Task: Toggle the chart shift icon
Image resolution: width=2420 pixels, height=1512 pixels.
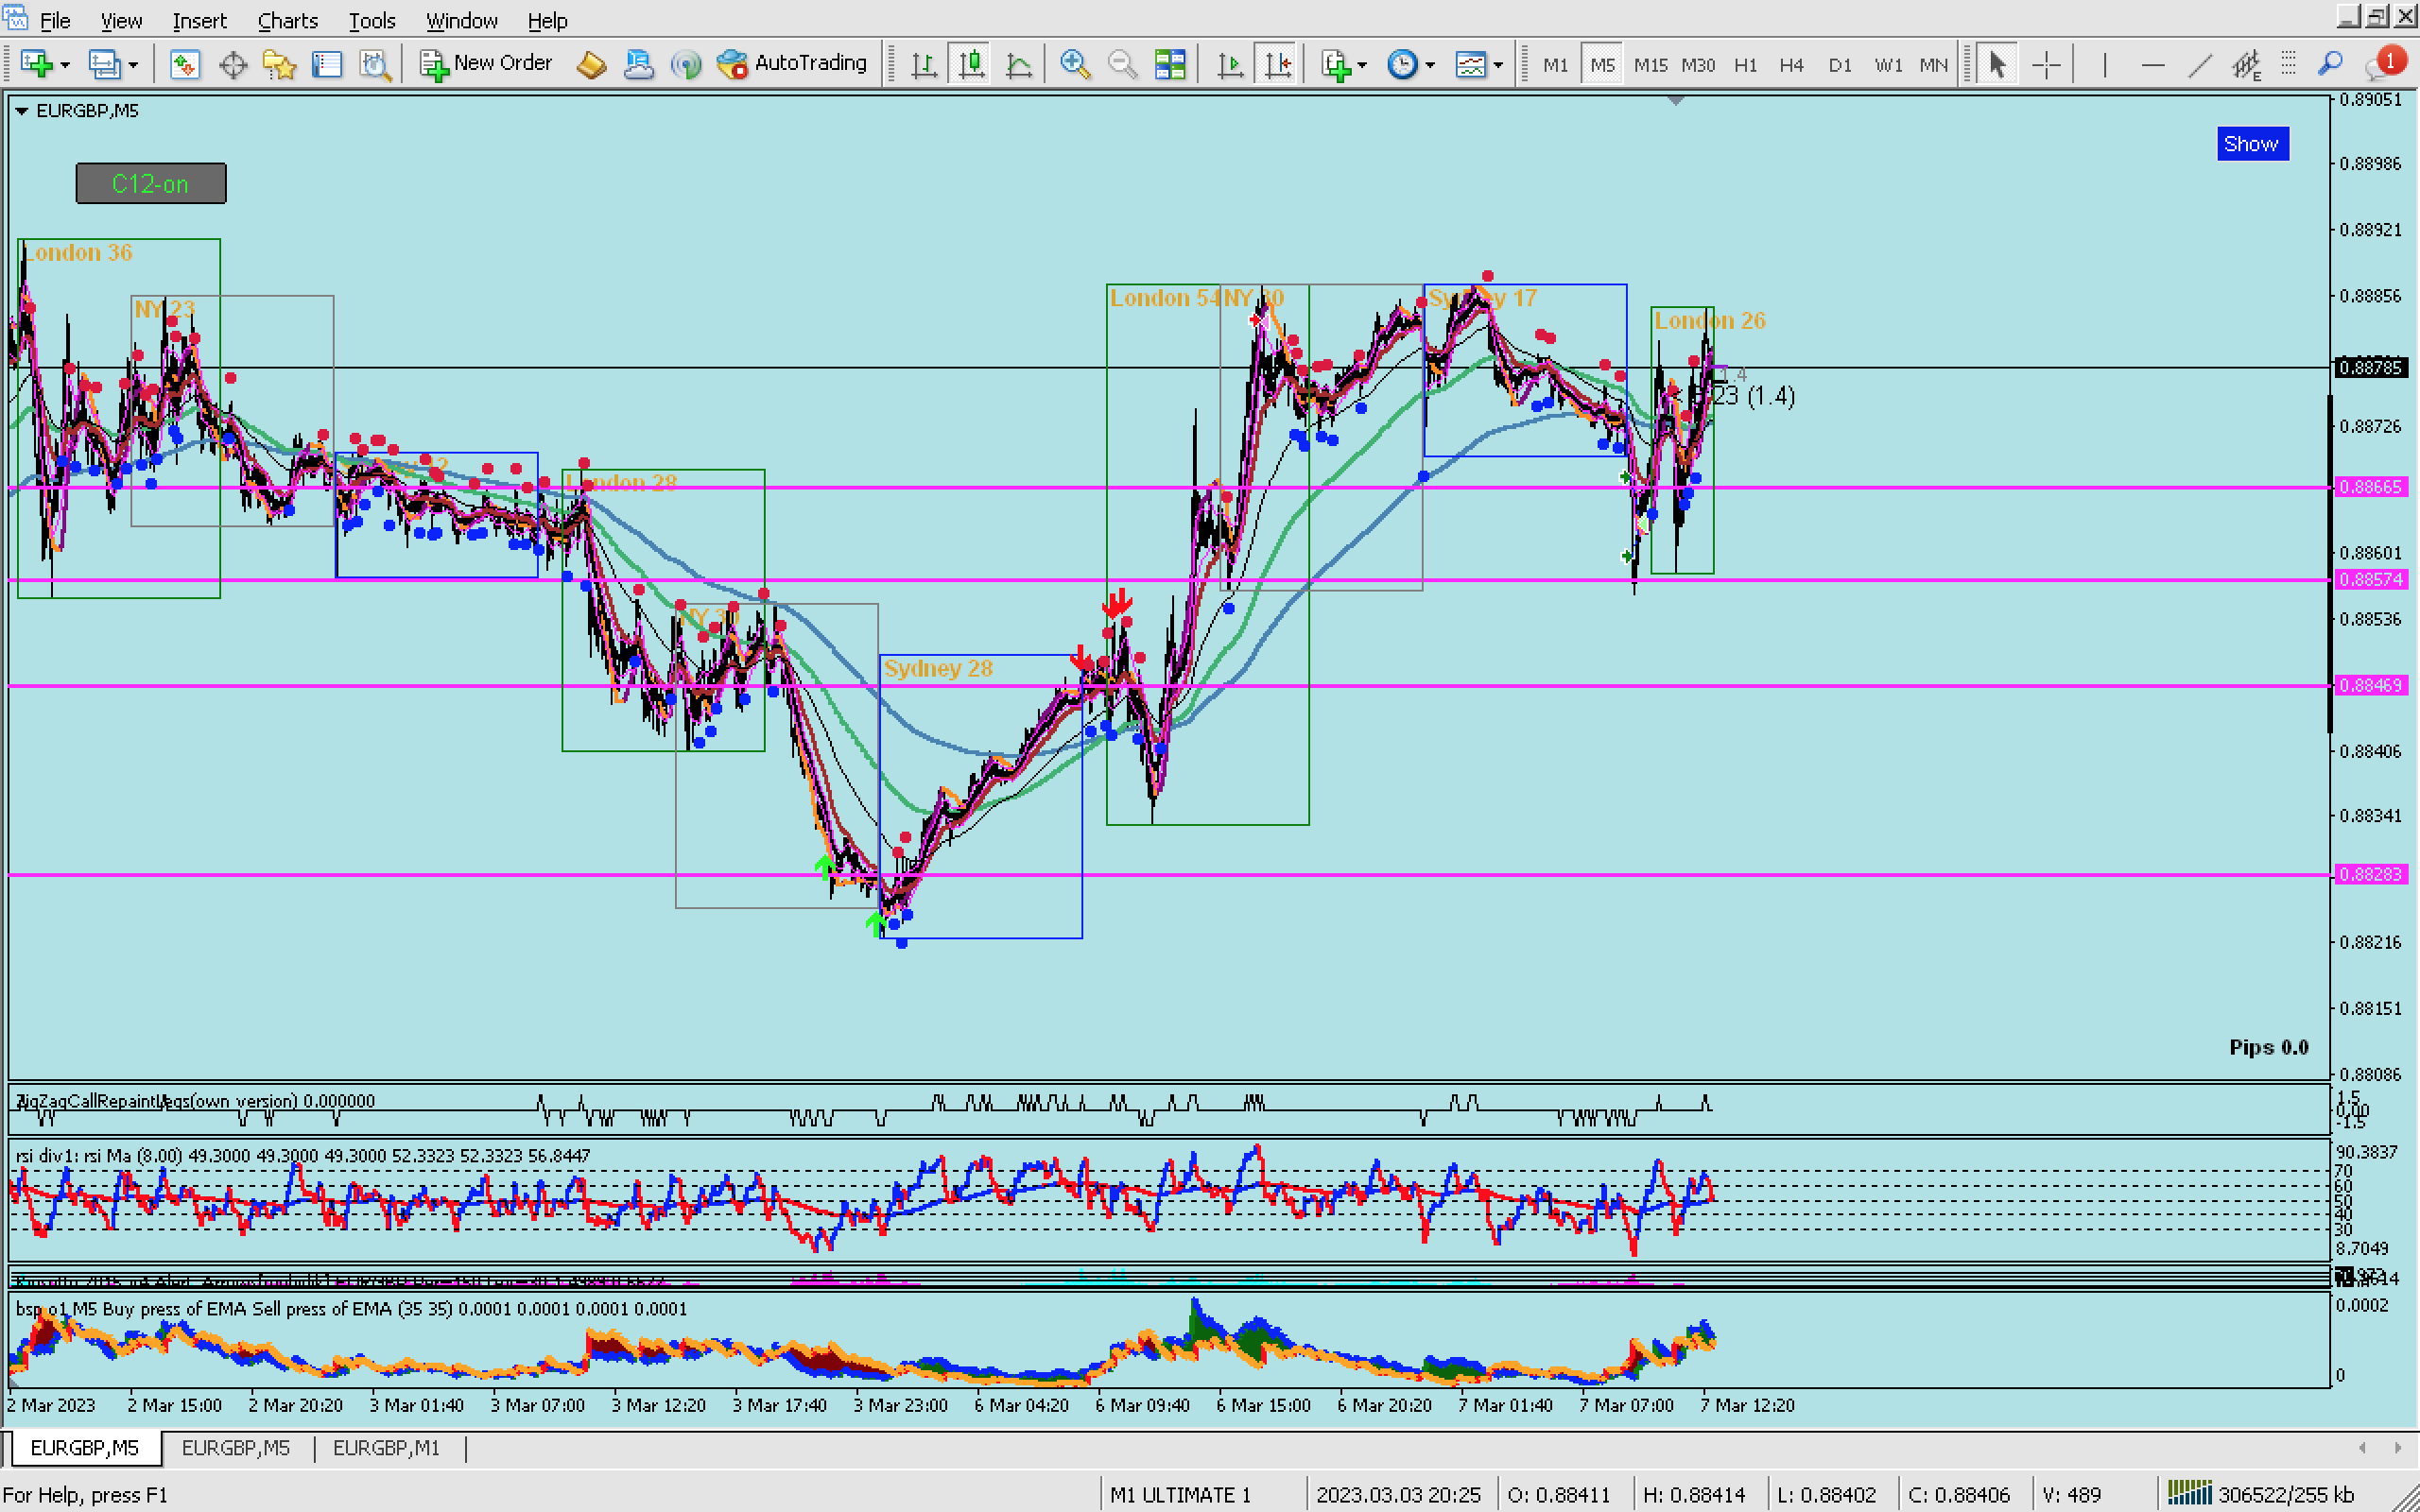Action: [x=1277, y=65]
